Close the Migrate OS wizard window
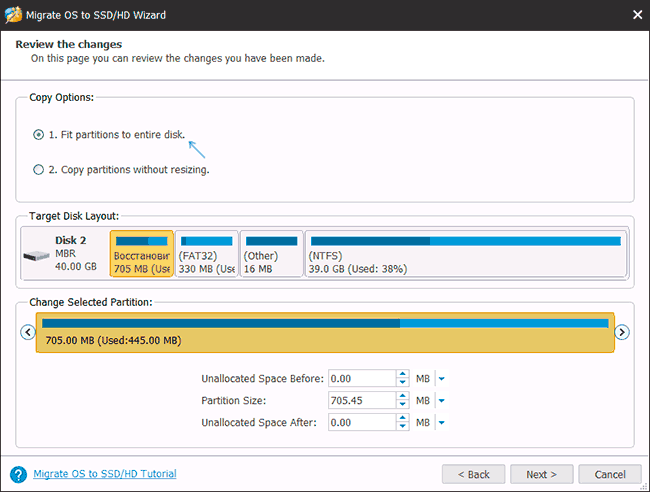This screenshot has width=650, height=492. (637, 14)
